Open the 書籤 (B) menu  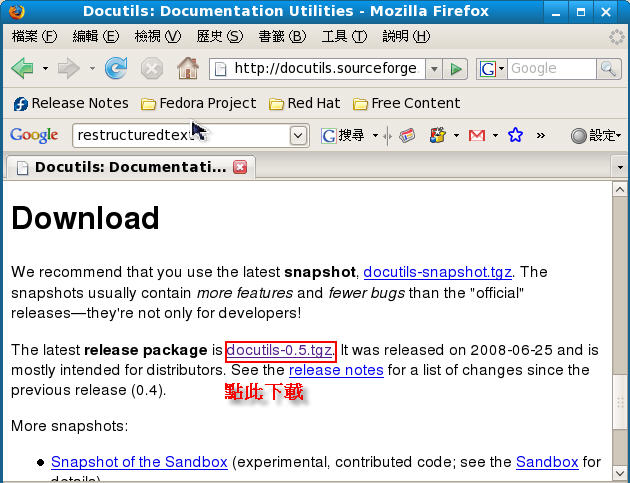pyautogui.click(x=282, y=37)
